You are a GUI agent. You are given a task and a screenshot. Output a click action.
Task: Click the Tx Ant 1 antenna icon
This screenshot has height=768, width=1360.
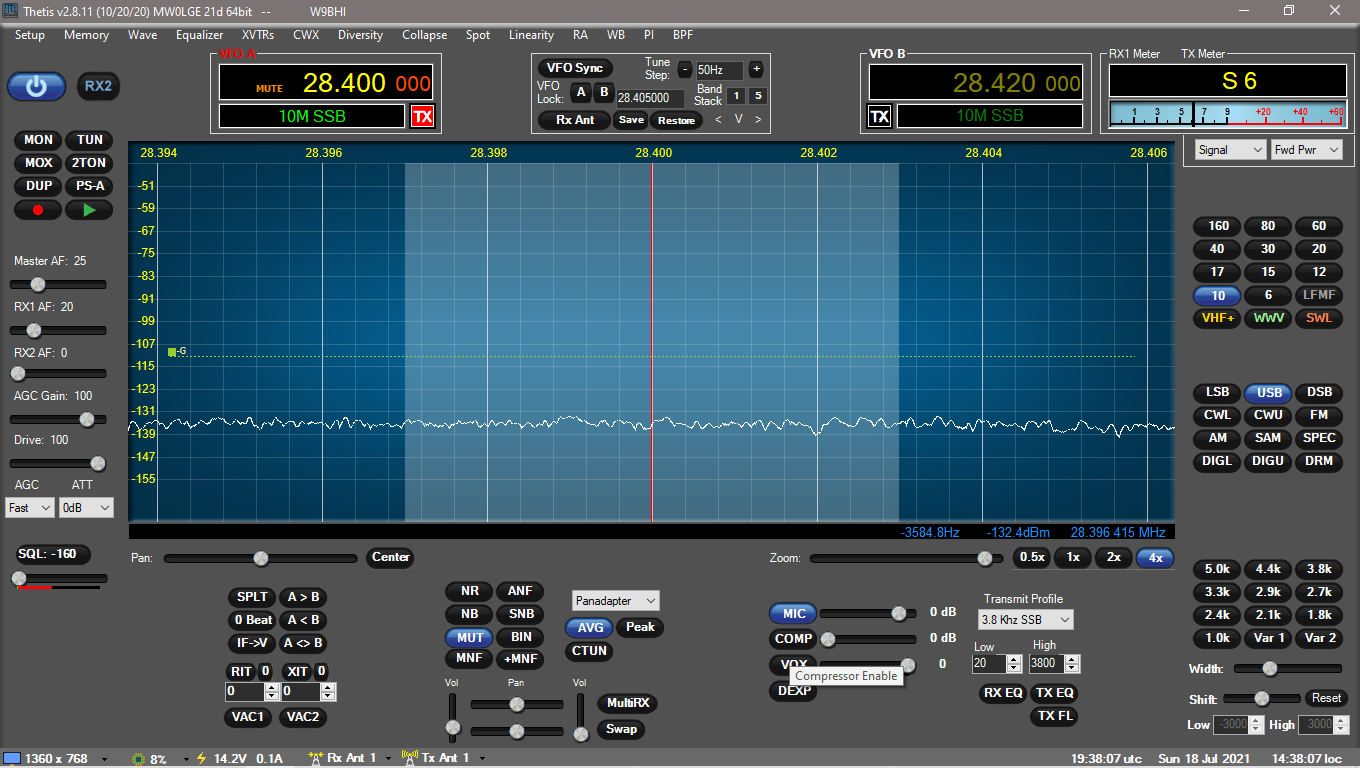[x=408, y=757]
